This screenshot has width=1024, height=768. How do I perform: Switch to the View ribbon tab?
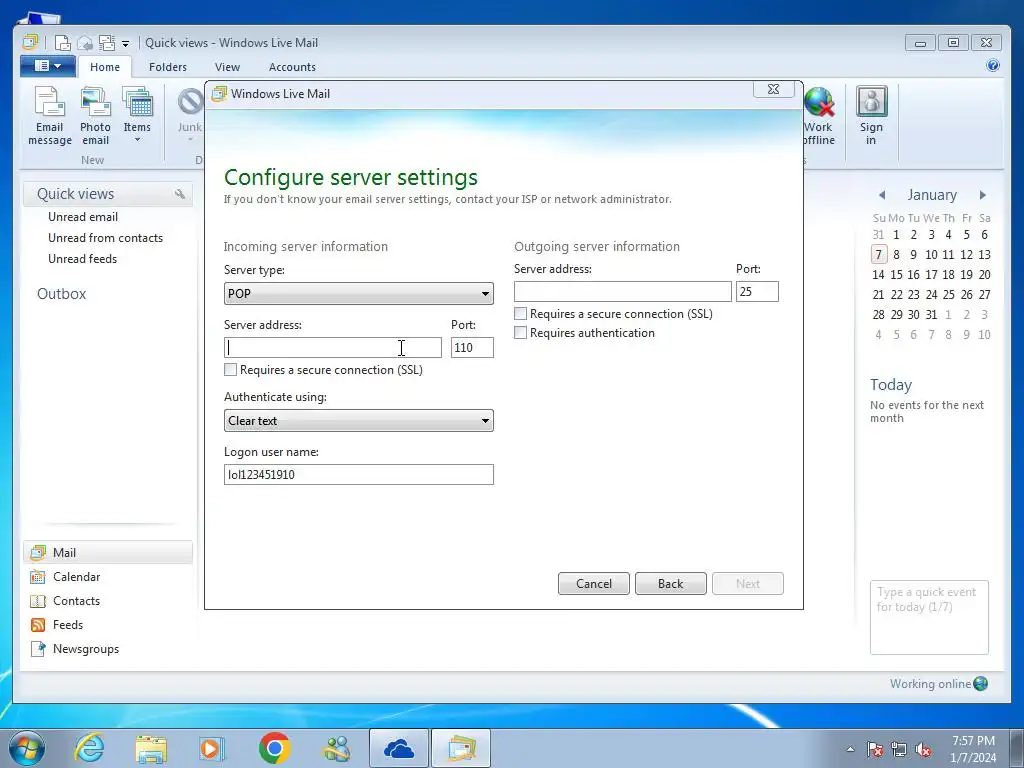[x=227, y=67]
